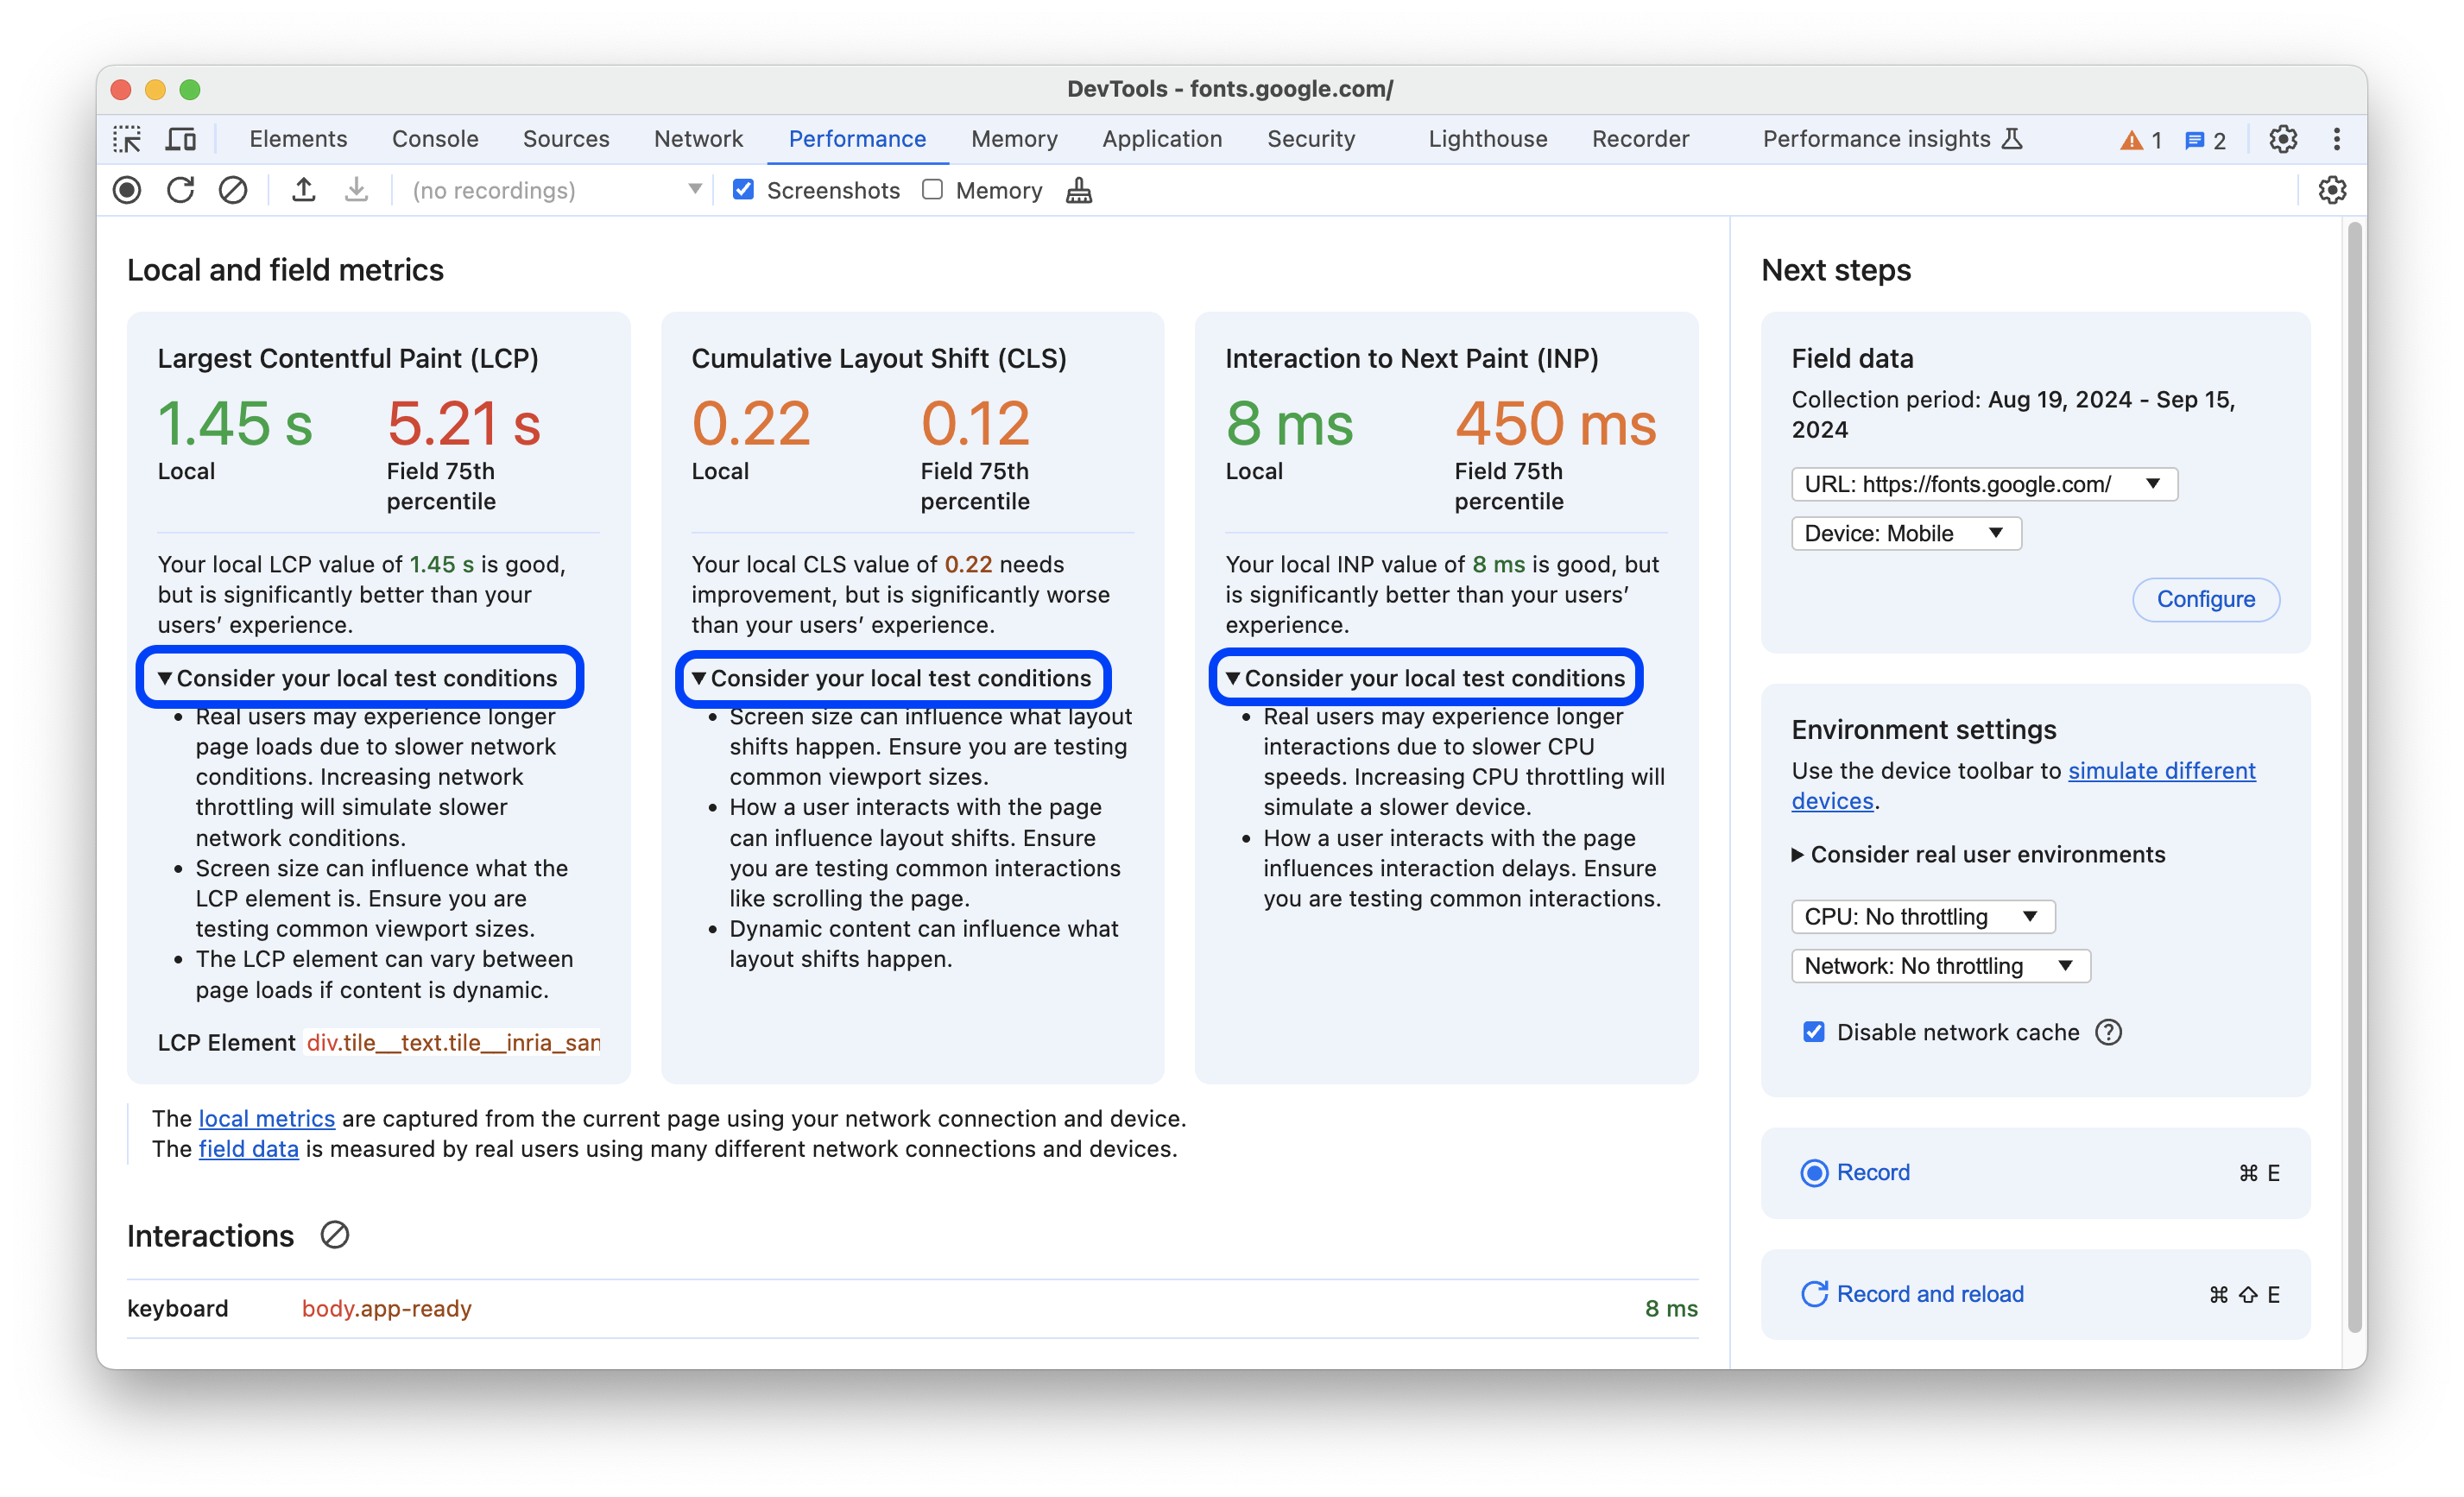Click the clear/stop recording icon
The width and height of the screenshot is (2464, 1497).
point(231,190)
